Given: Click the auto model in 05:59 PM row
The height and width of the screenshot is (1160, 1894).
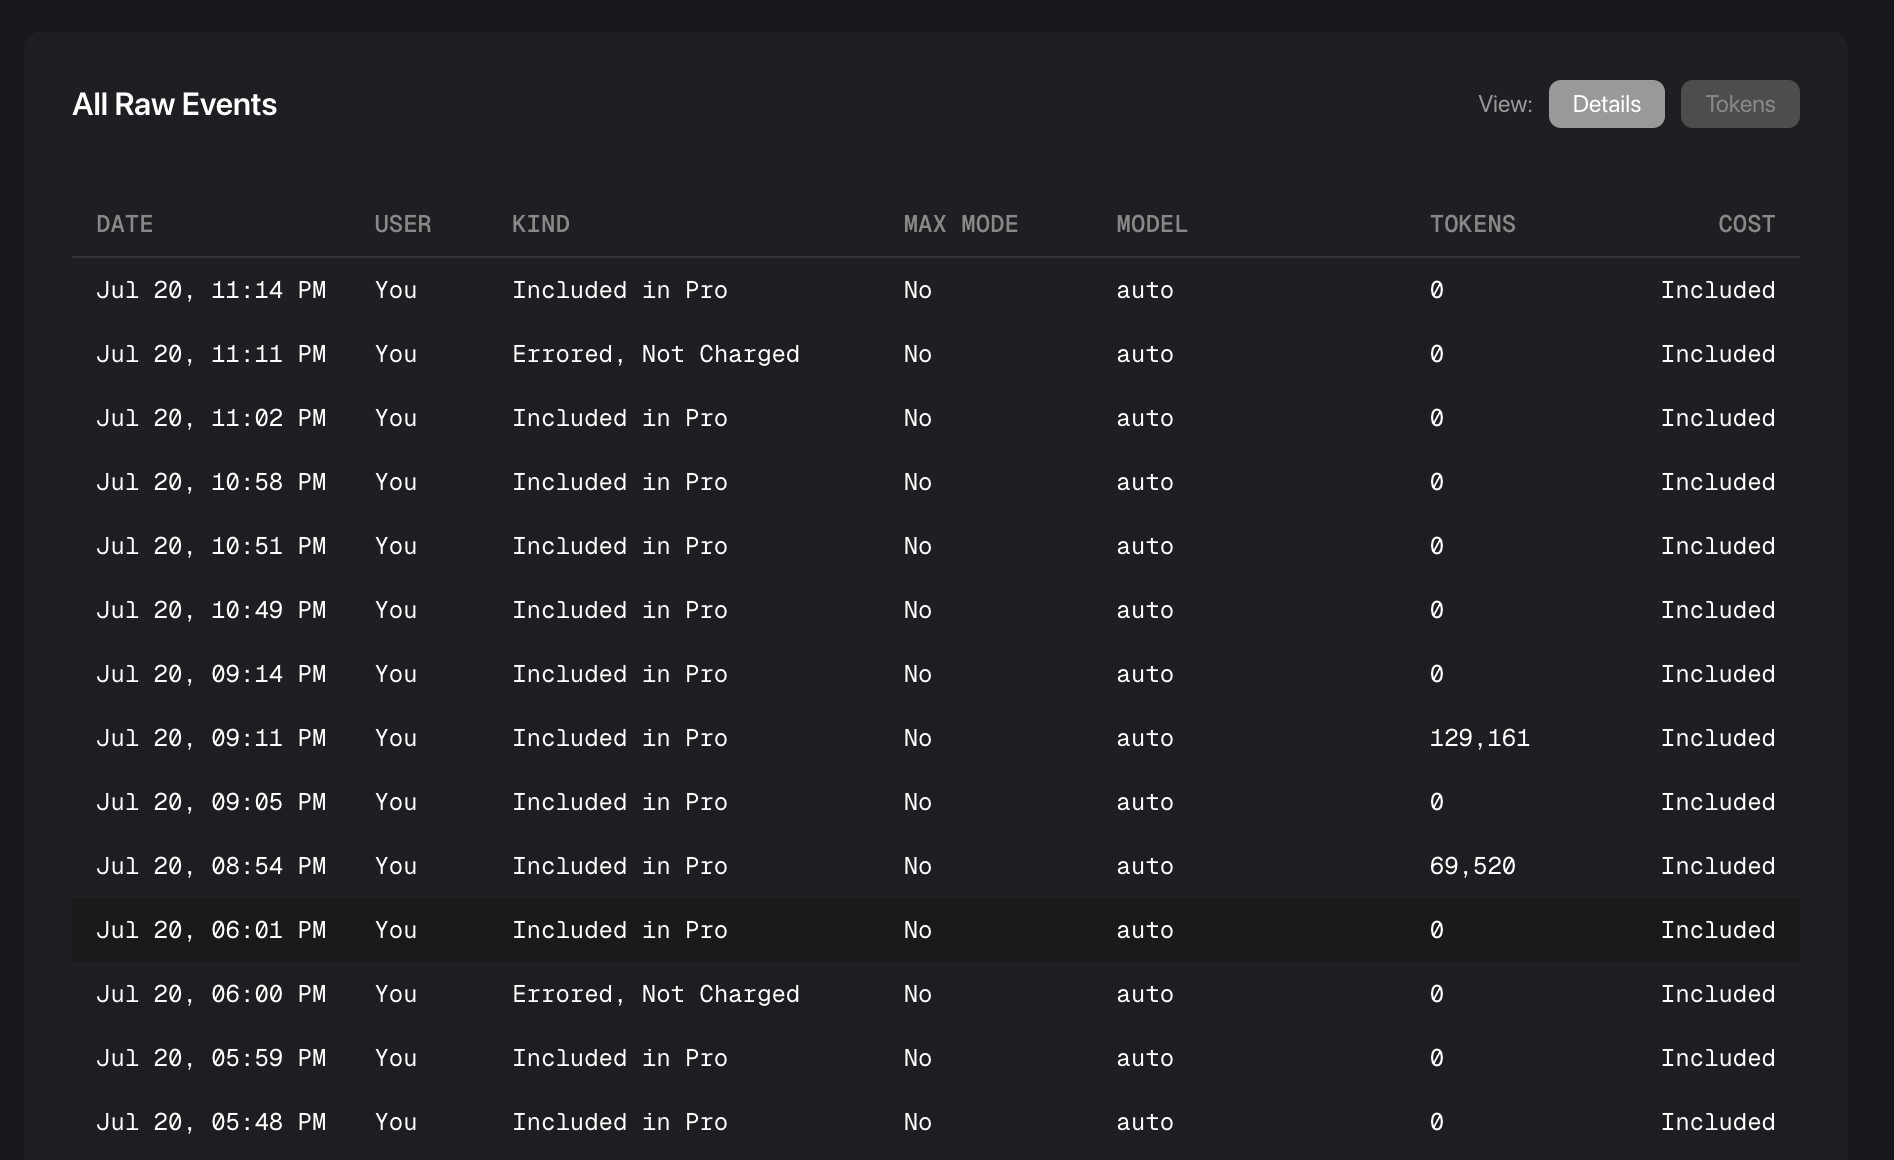Looking at the screenshot, I should click(x=1145, y=1058).
